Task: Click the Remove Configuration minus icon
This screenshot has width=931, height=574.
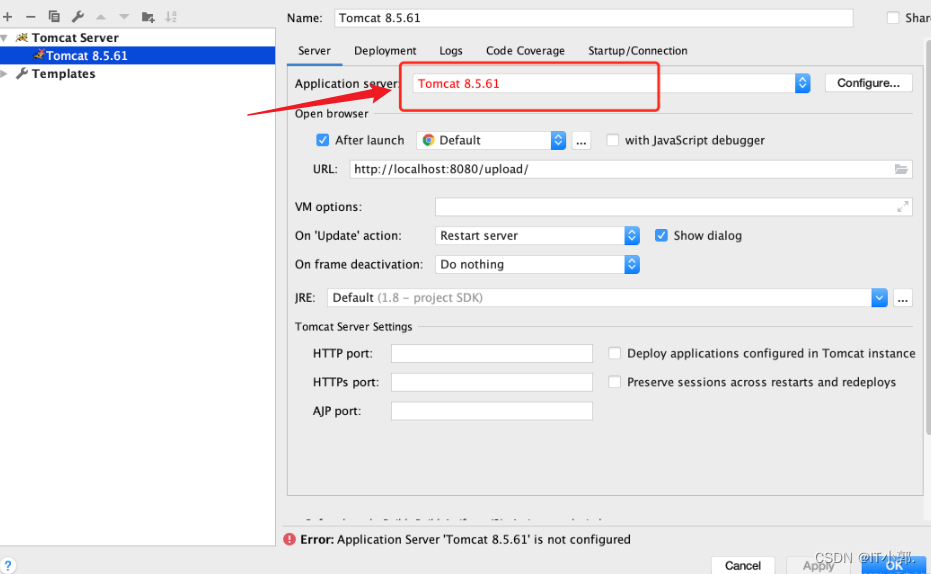Action: [x=30, y=17]
